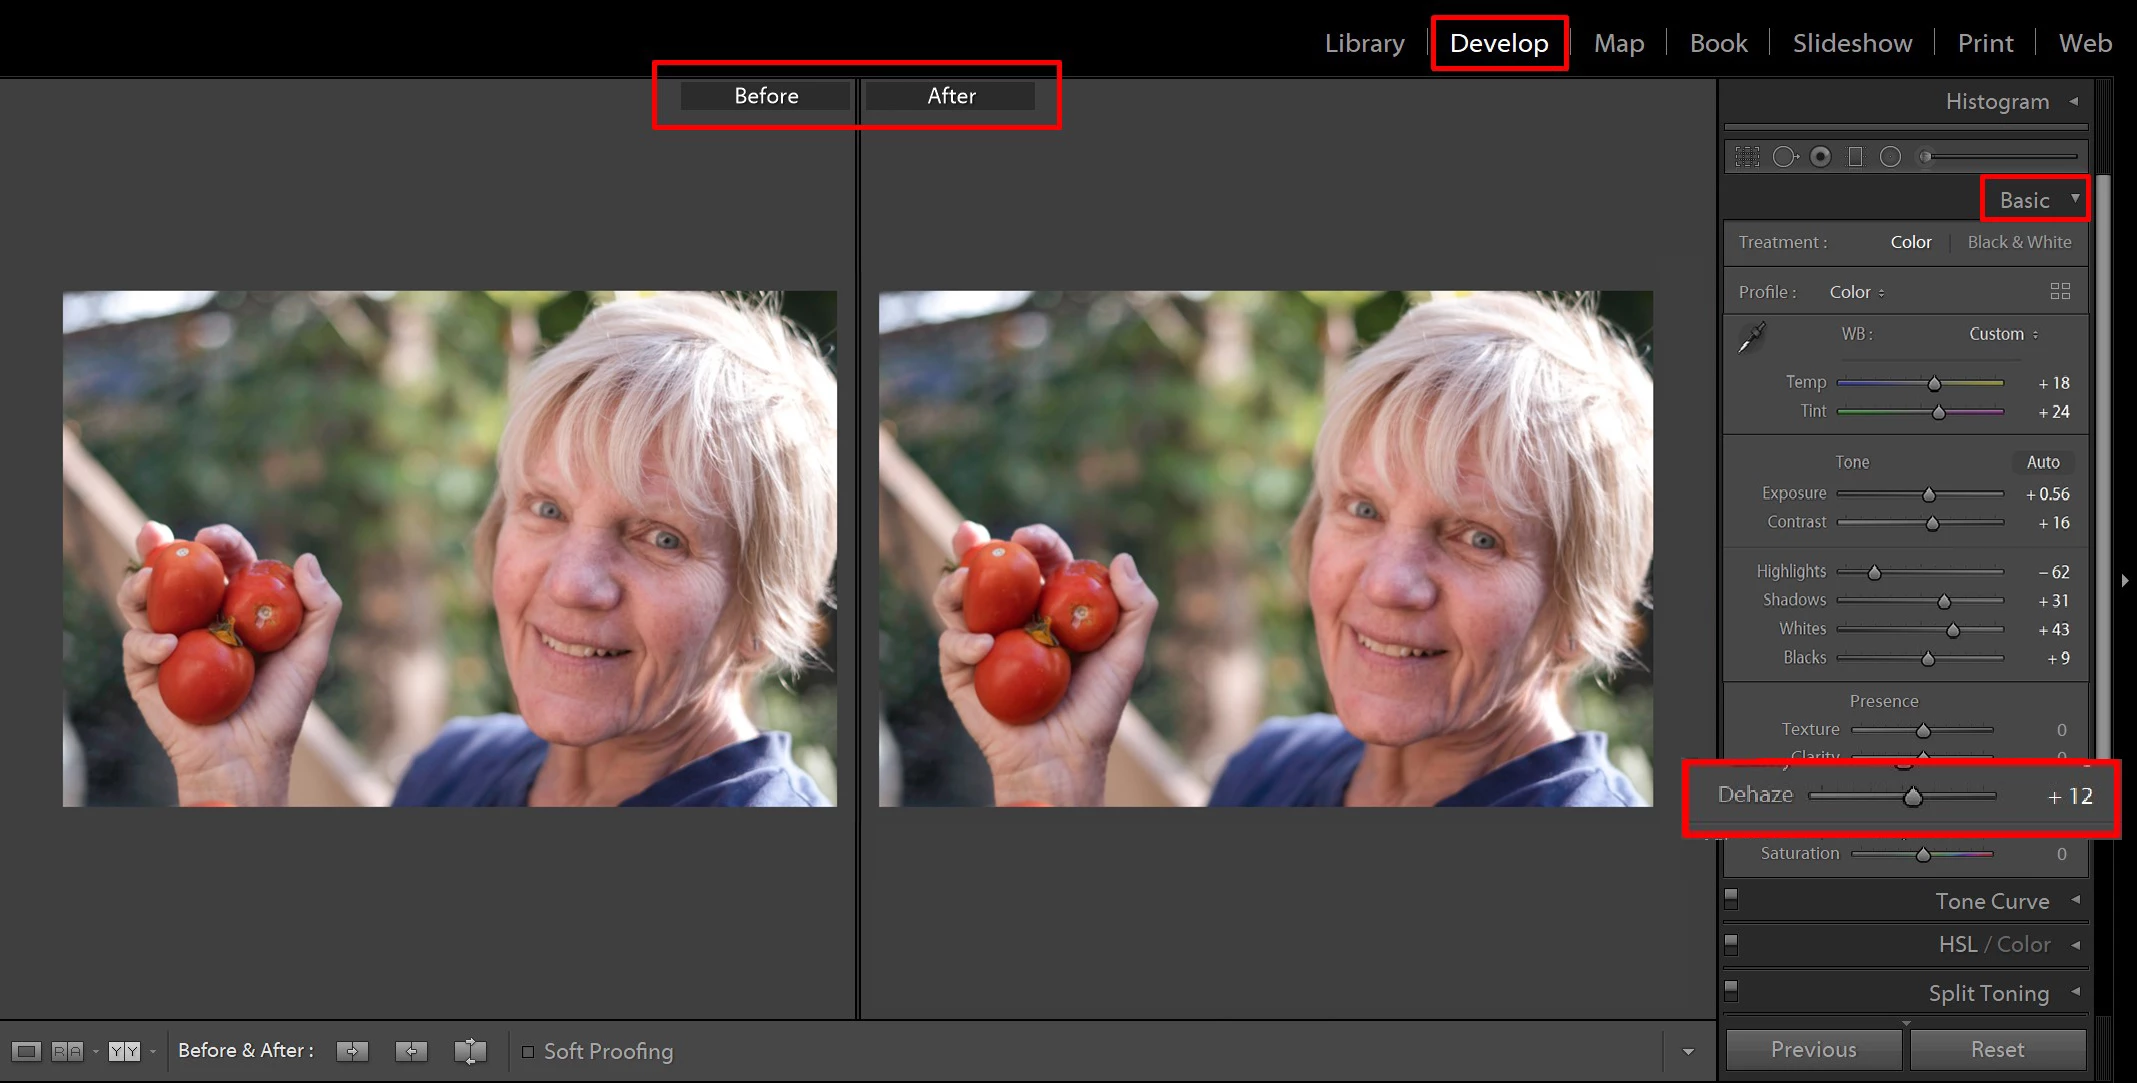The image size is (2137, 1083).
Task: Select the Crop Overlay tool icon
Action: (x=1747, y=157)
